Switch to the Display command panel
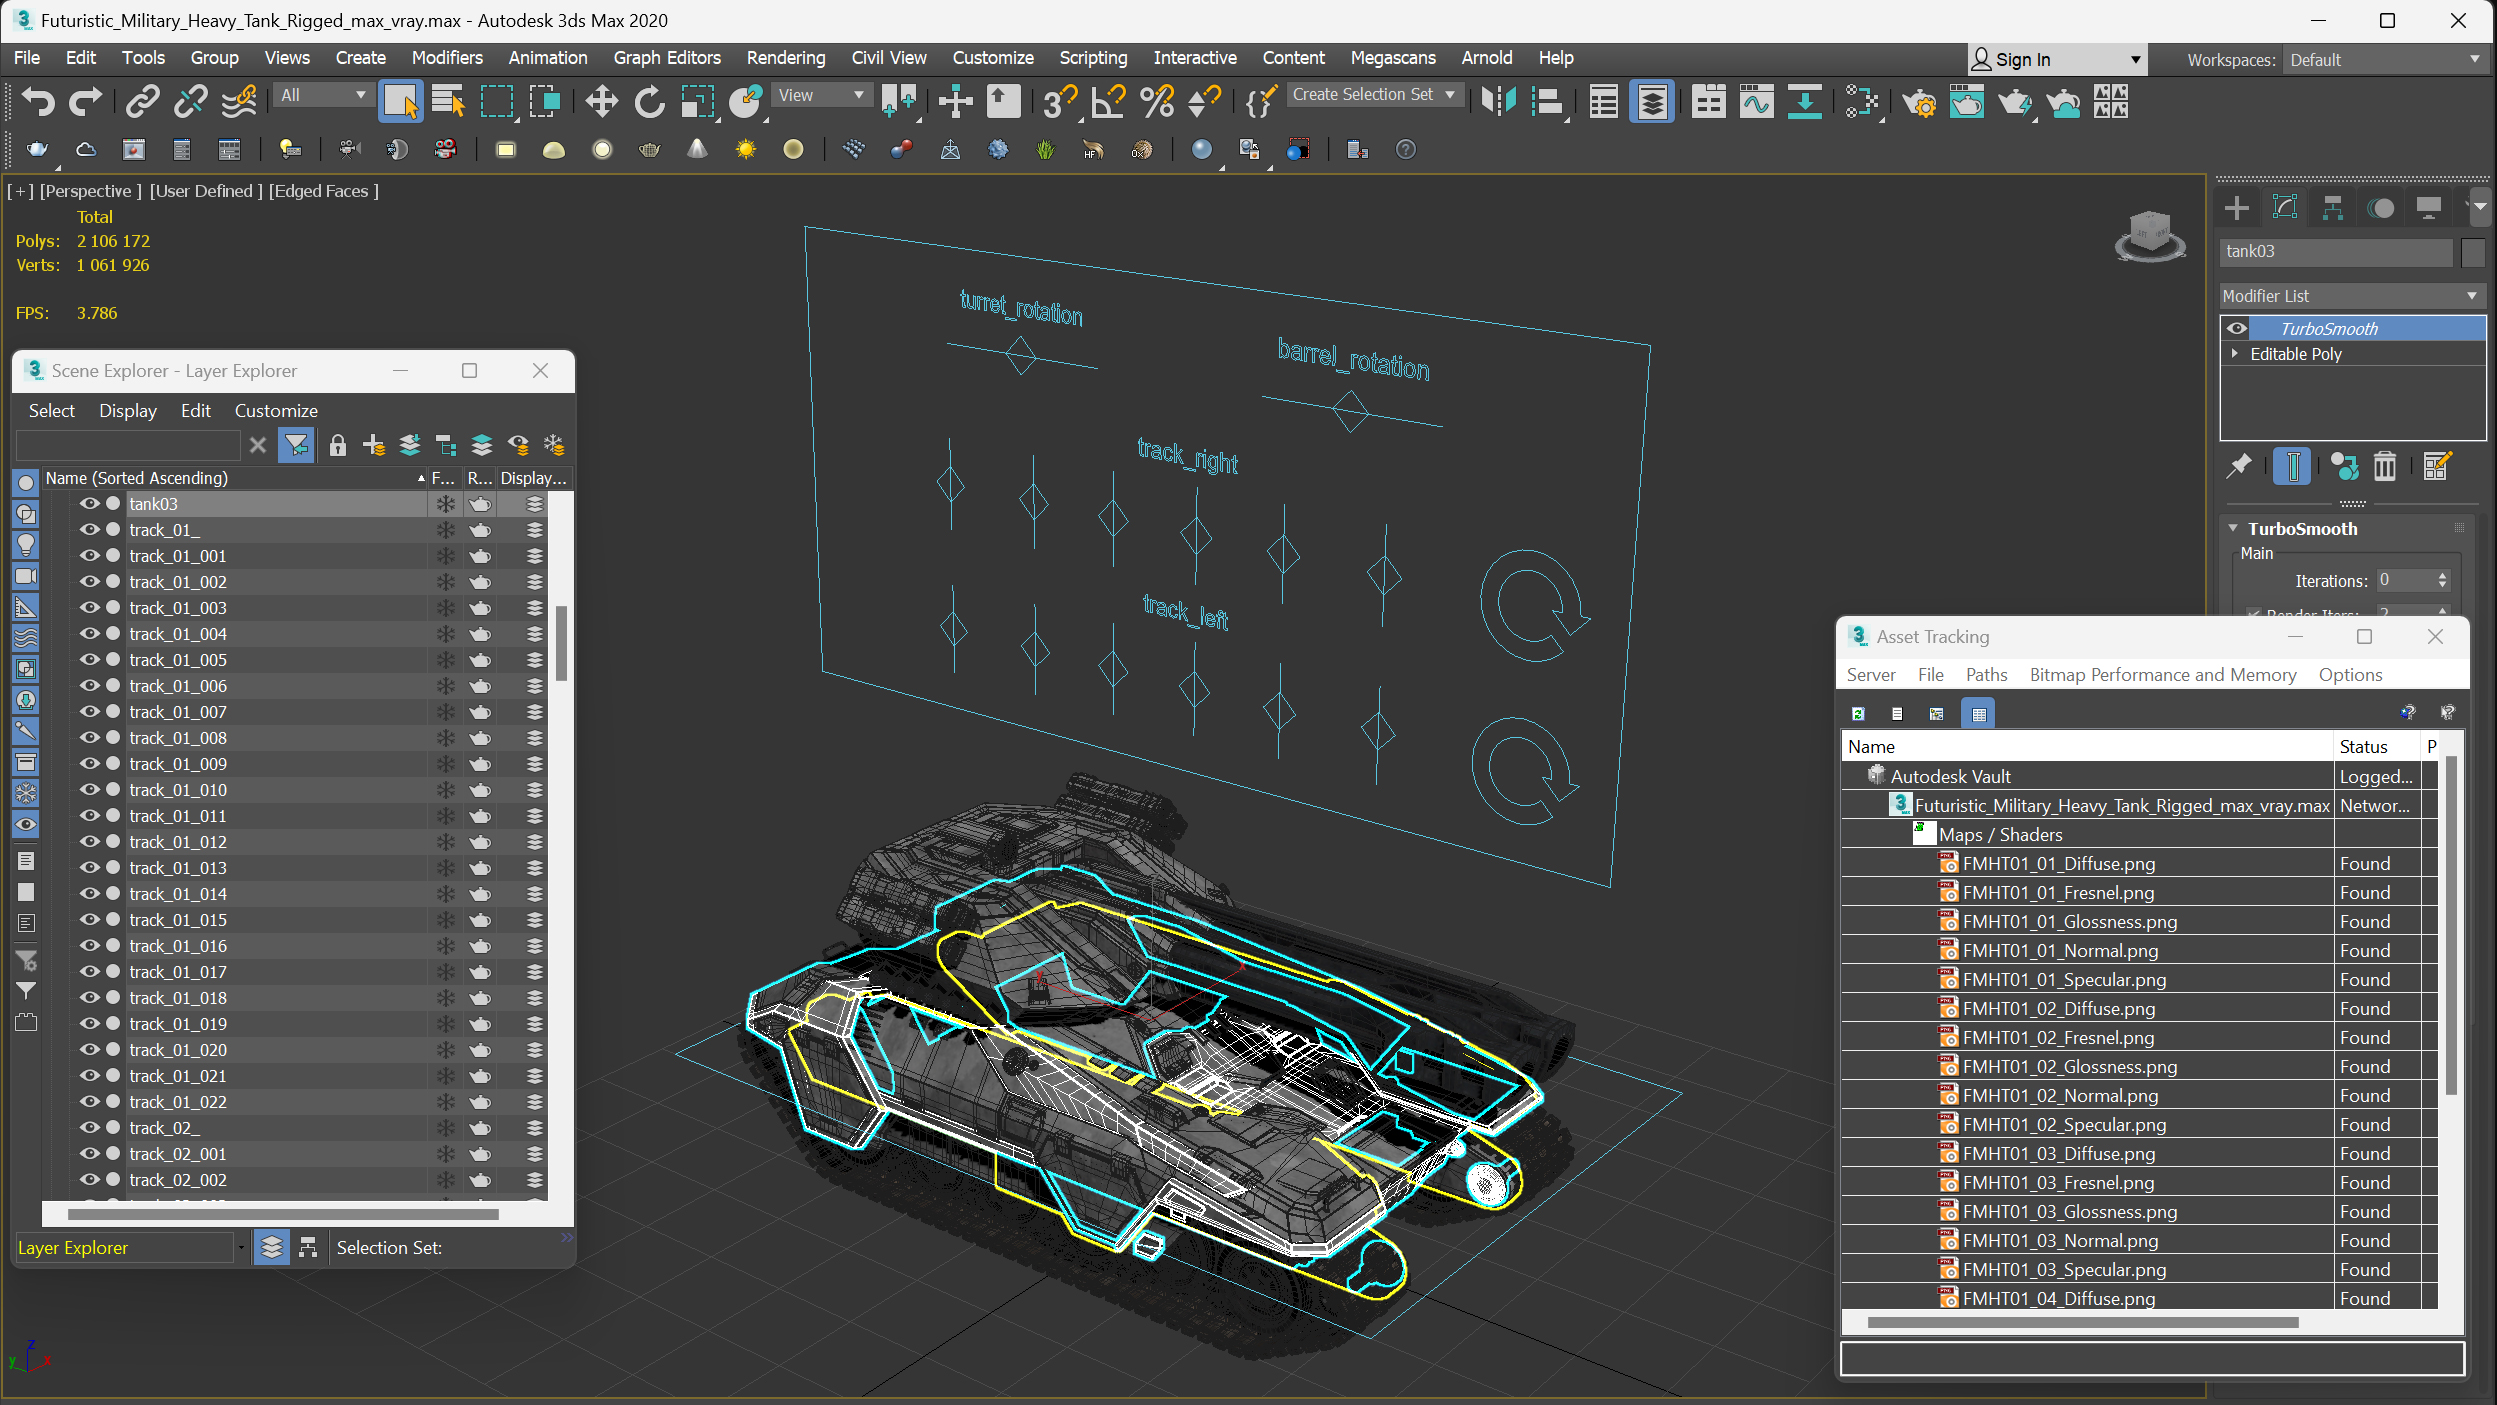Viewport: 2497px width, 1405px height. tap(2429, 208)
